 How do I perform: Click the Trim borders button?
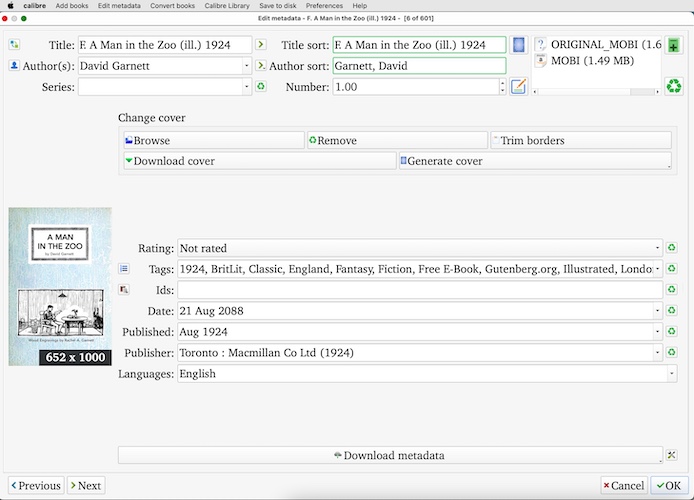(x=581, y=140)
